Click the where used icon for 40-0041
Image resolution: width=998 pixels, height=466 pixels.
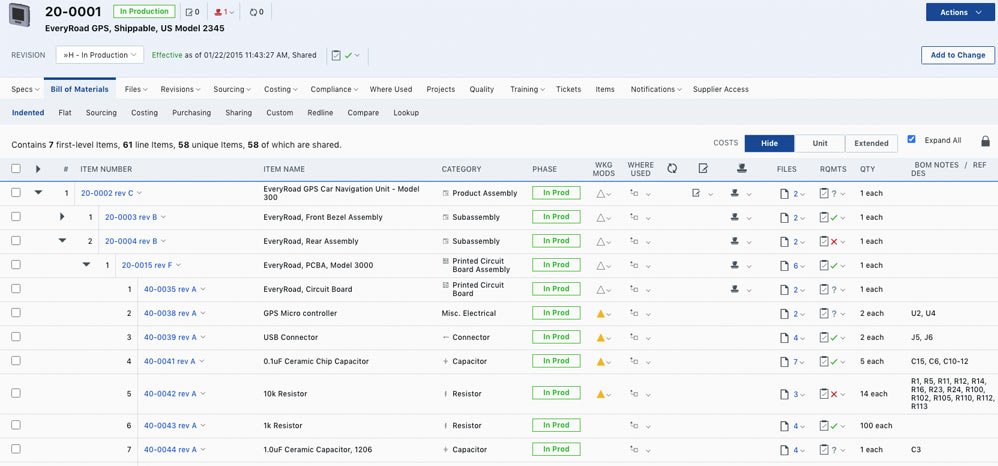tap(634, 362)
